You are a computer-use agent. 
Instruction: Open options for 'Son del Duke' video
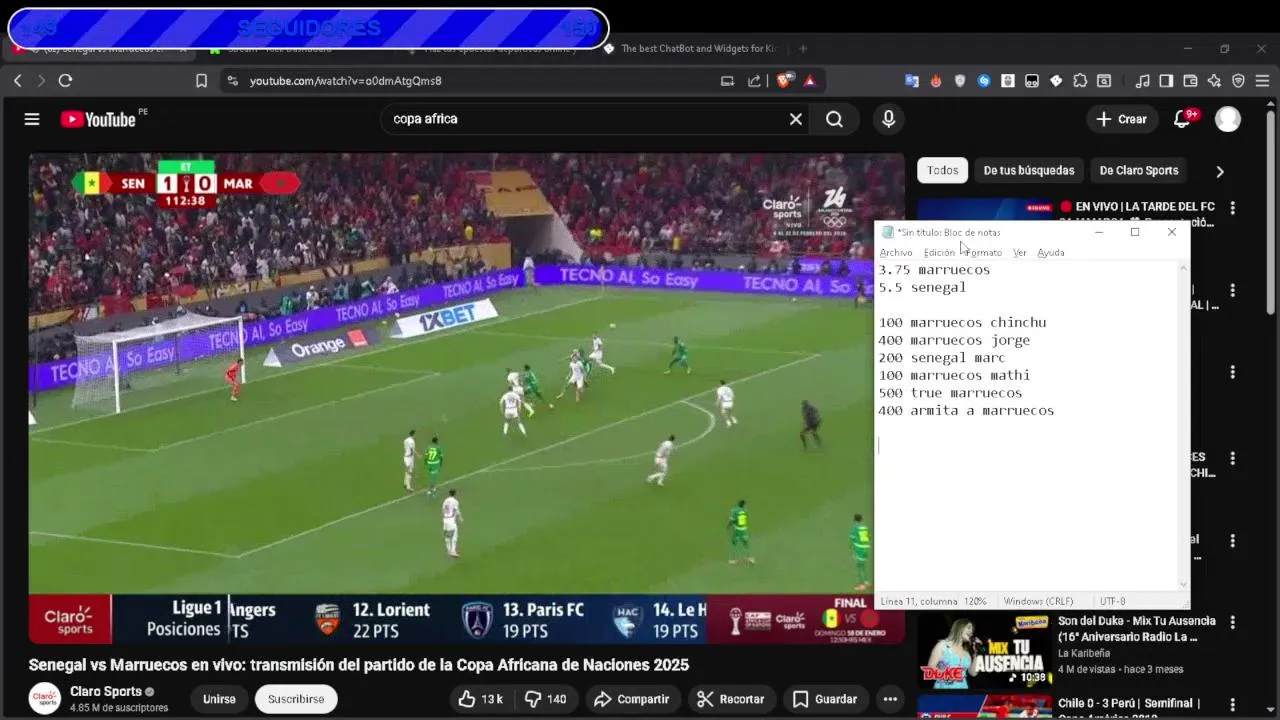tap(1232, 622)
